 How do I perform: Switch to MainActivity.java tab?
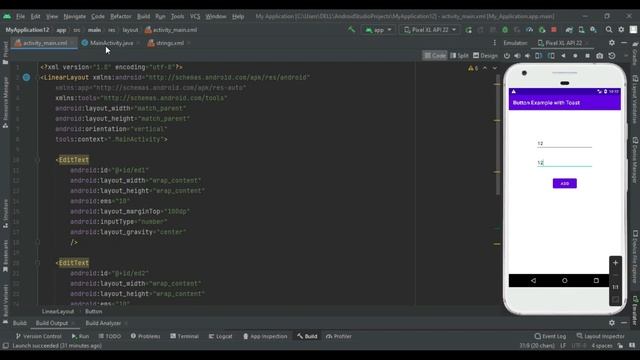(x=111, y=43)
